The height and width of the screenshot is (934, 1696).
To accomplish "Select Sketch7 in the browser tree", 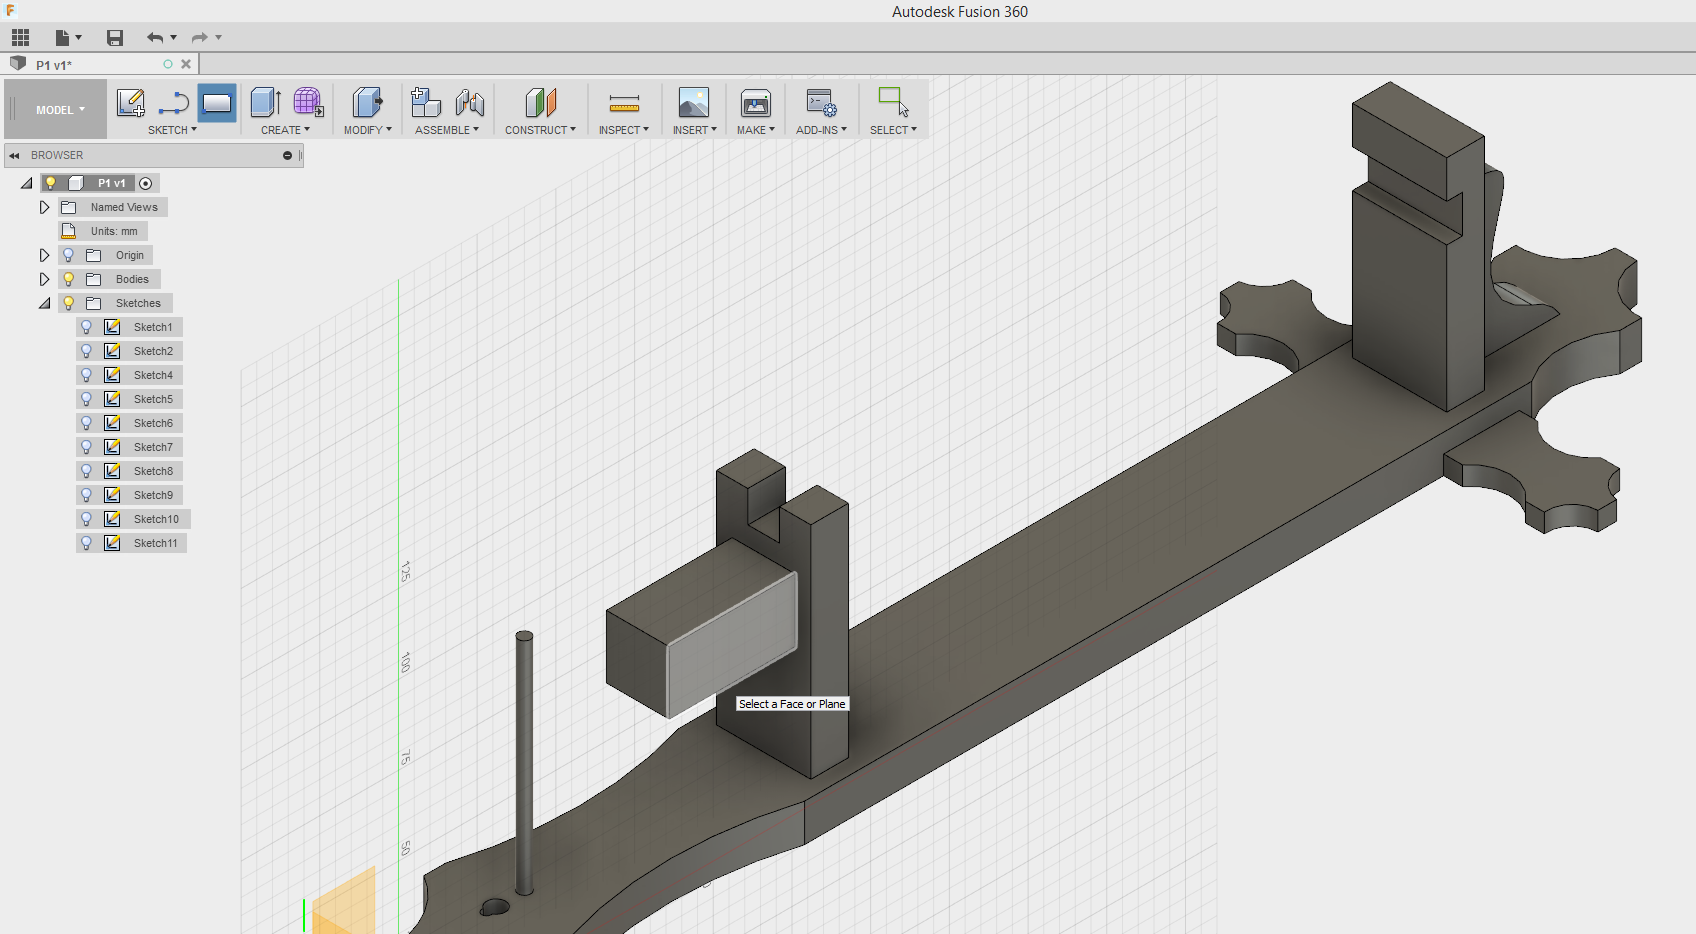I will click(x=153, y=447).
